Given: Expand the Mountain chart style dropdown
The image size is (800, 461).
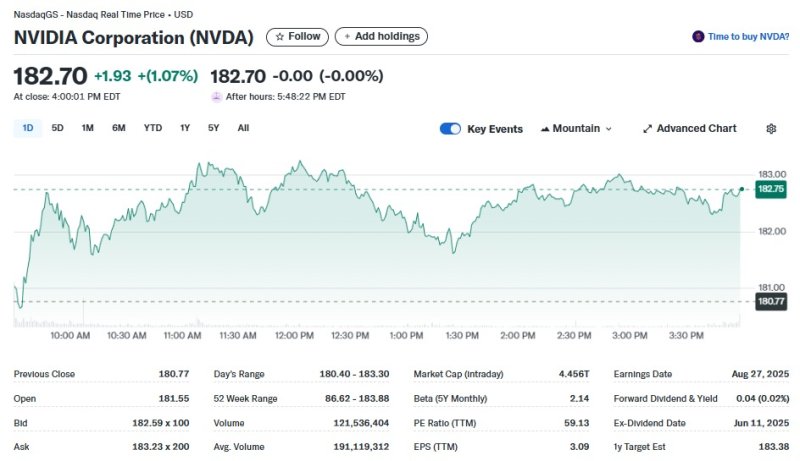Looking at the screenshot, I should tap(608, 129).
